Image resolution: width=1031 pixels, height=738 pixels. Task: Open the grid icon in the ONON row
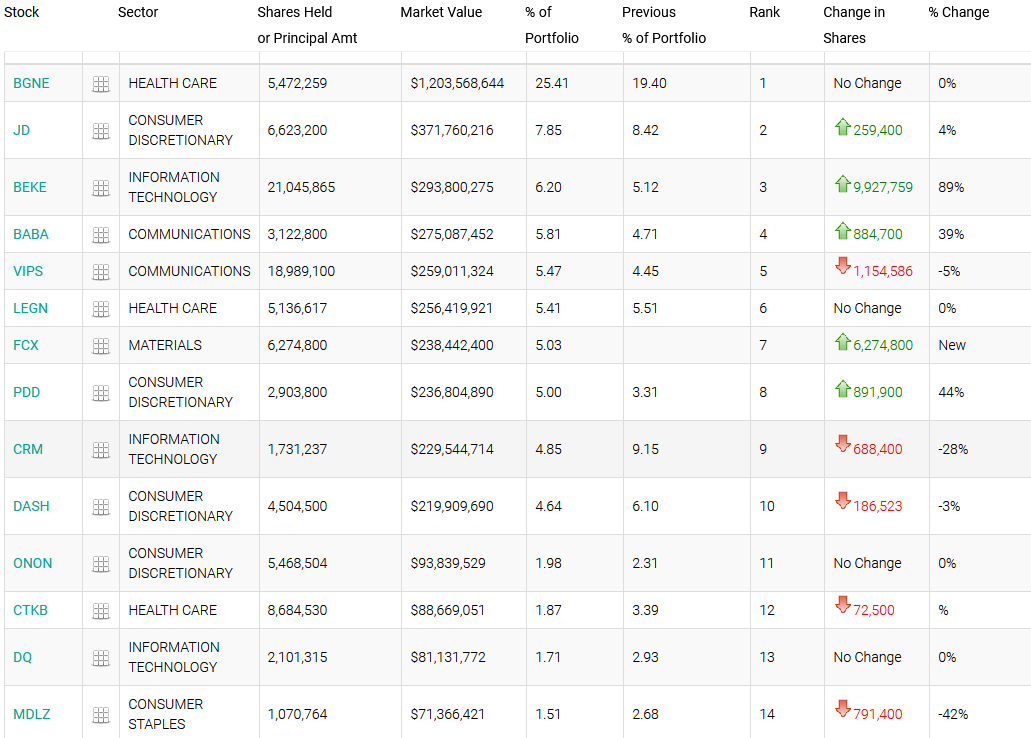[x=101, y=564]
